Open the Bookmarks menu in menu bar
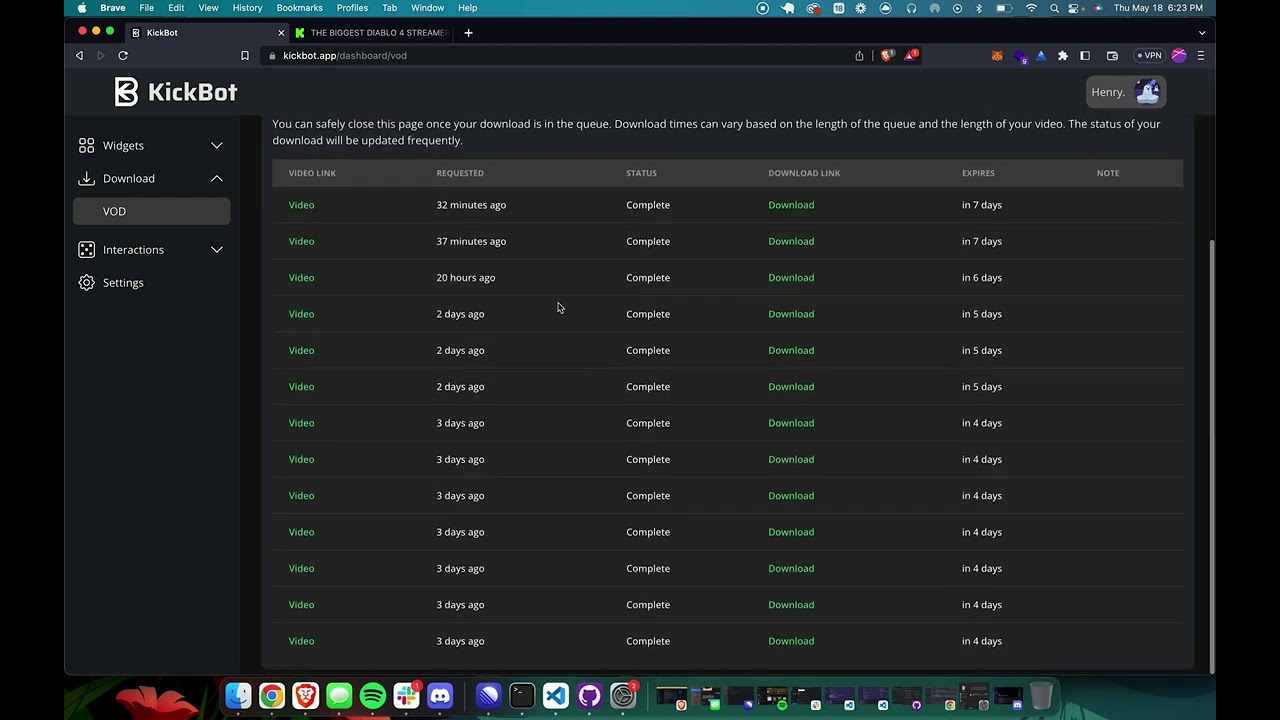The image size is (1280, 720). [299, 8]
